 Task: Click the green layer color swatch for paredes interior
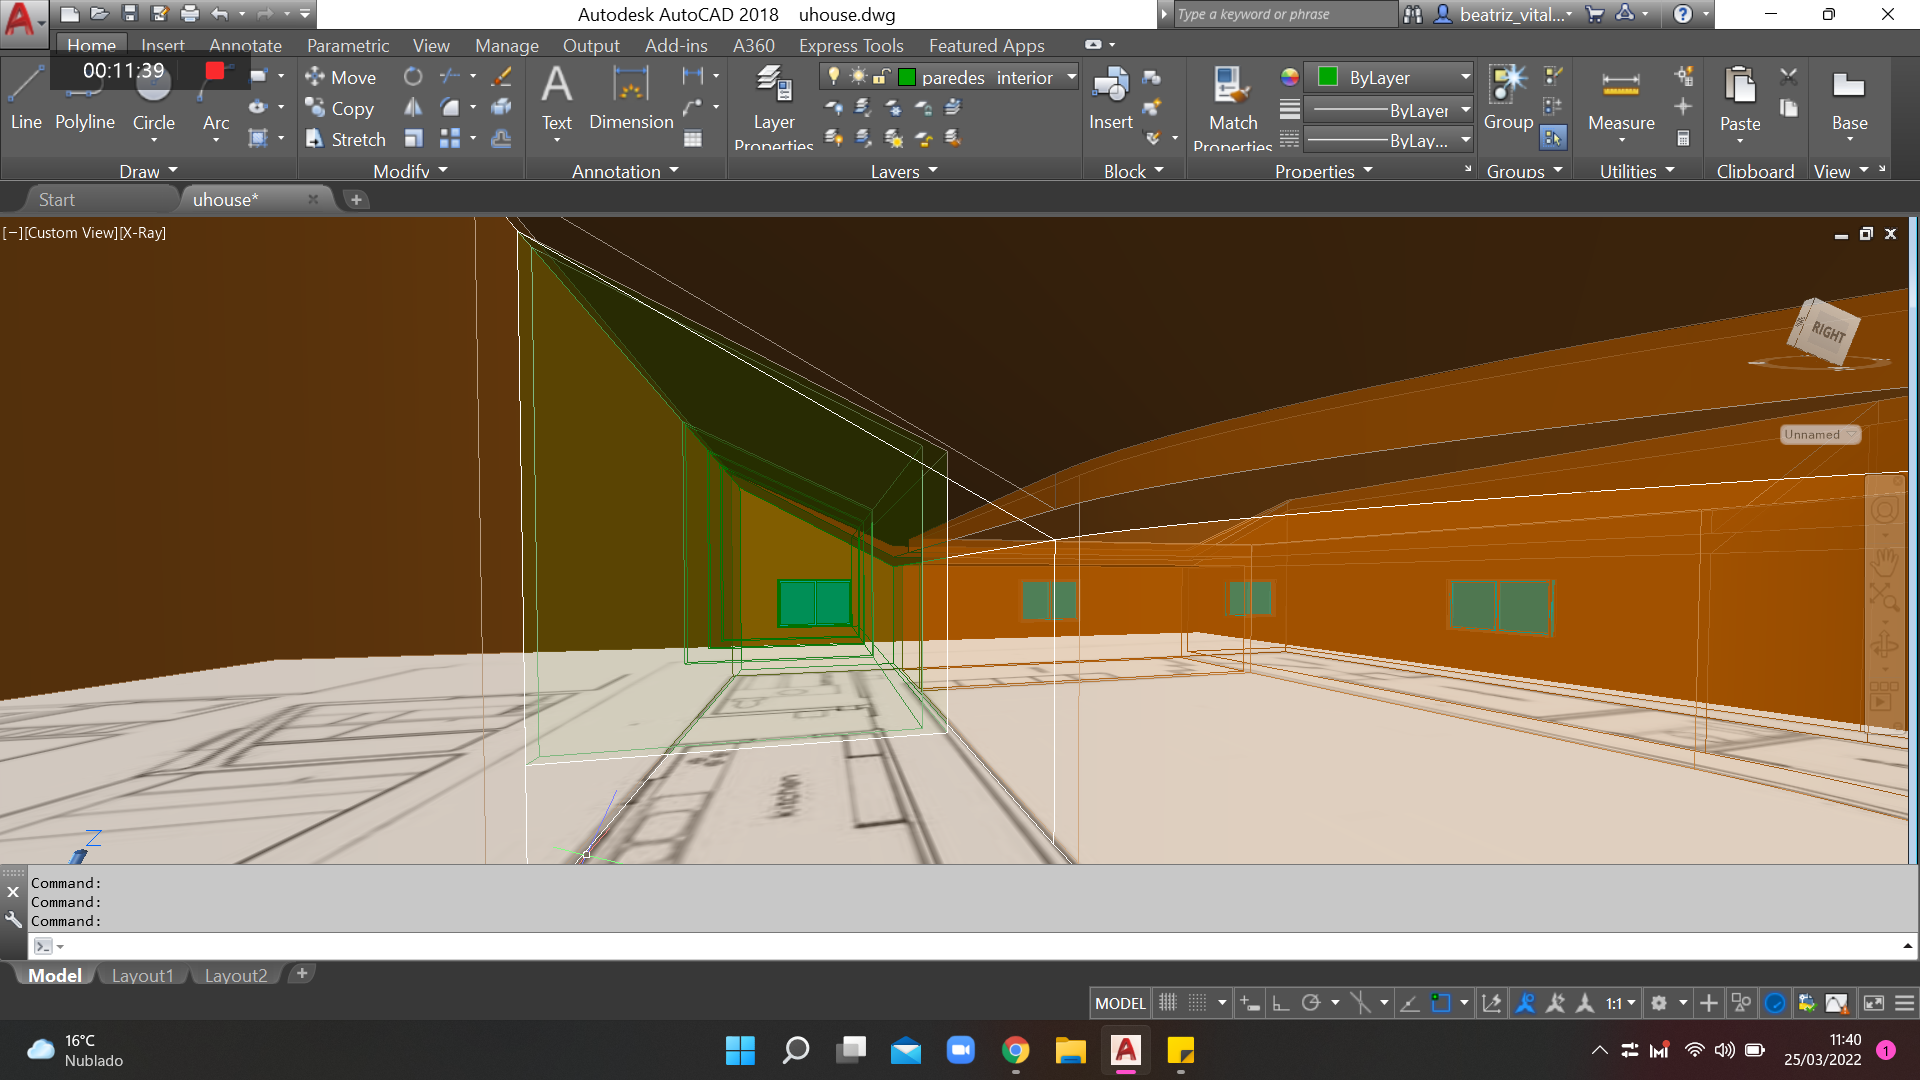[908, 77]
